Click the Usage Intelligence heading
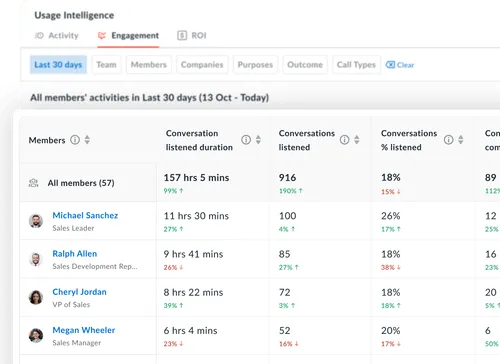 coord(74,15)
